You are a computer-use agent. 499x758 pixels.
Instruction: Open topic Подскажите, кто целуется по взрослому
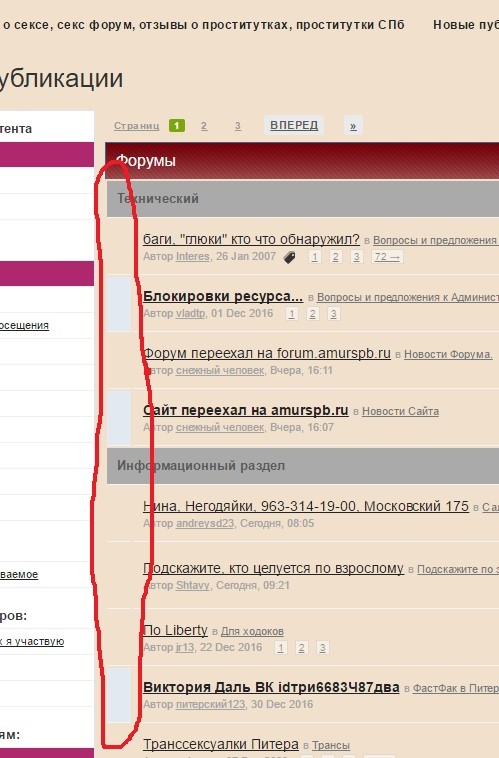273,568
